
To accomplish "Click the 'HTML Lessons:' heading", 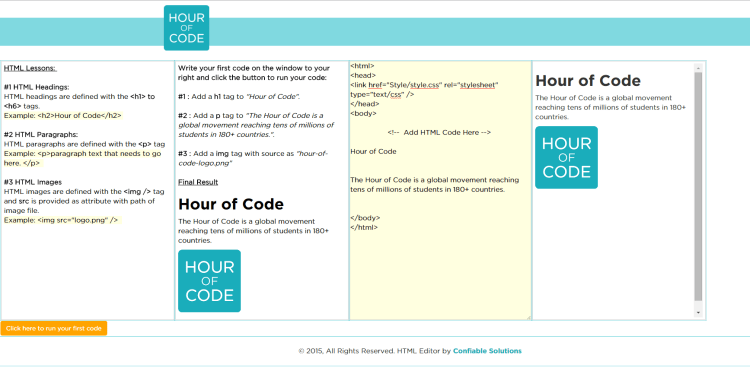I will [x=30, y=68].
